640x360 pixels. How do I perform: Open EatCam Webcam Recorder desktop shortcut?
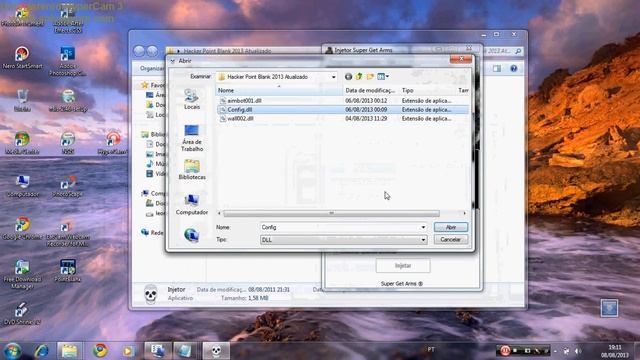click(x=67, y=233)
